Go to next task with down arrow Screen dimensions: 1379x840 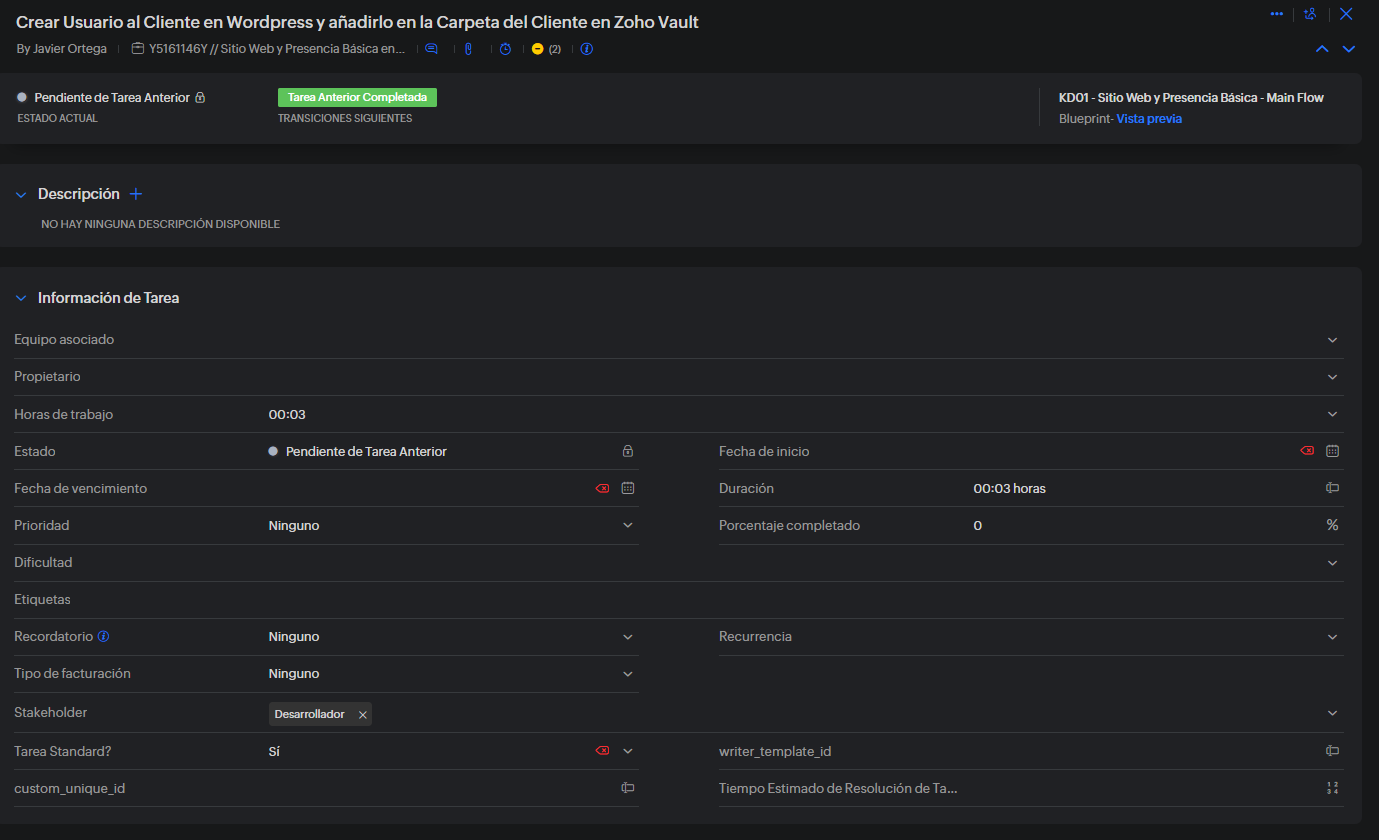pyautogui.click(x=1349, y=49)
